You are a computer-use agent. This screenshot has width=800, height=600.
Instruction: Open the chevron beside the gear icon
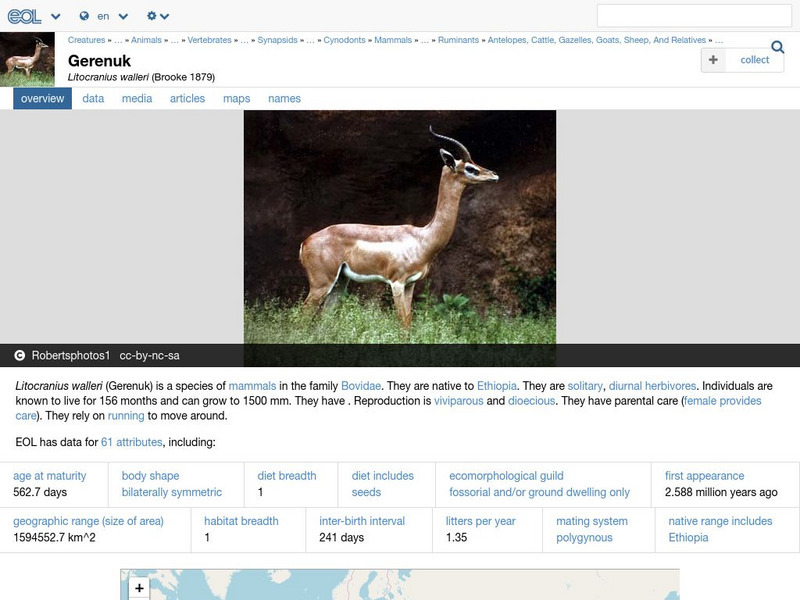pos(164,16)
